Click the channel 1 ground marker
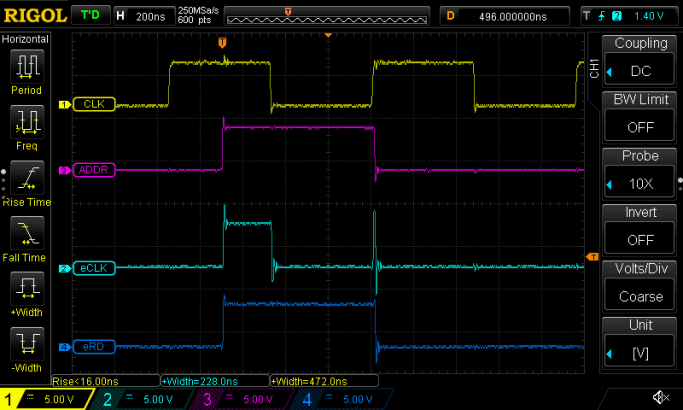This screenshot has height=410, width=683. tap(64, 105)
